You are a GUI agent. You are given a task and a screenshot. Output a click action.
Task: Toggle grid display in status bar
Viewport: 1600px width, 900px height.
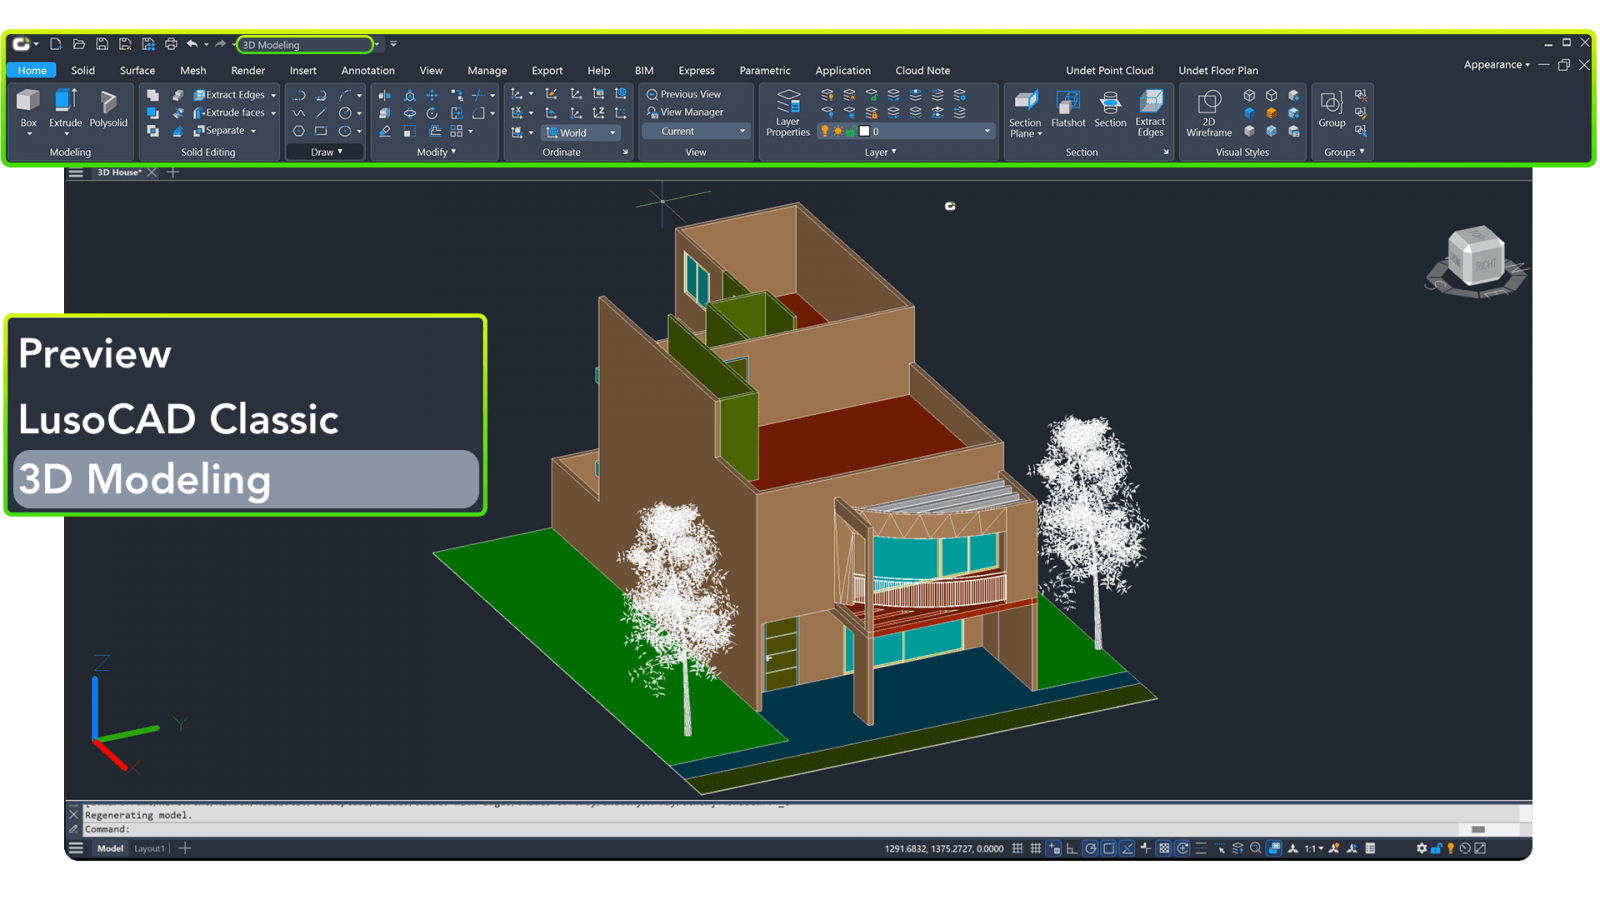[x=1017, y=848]
